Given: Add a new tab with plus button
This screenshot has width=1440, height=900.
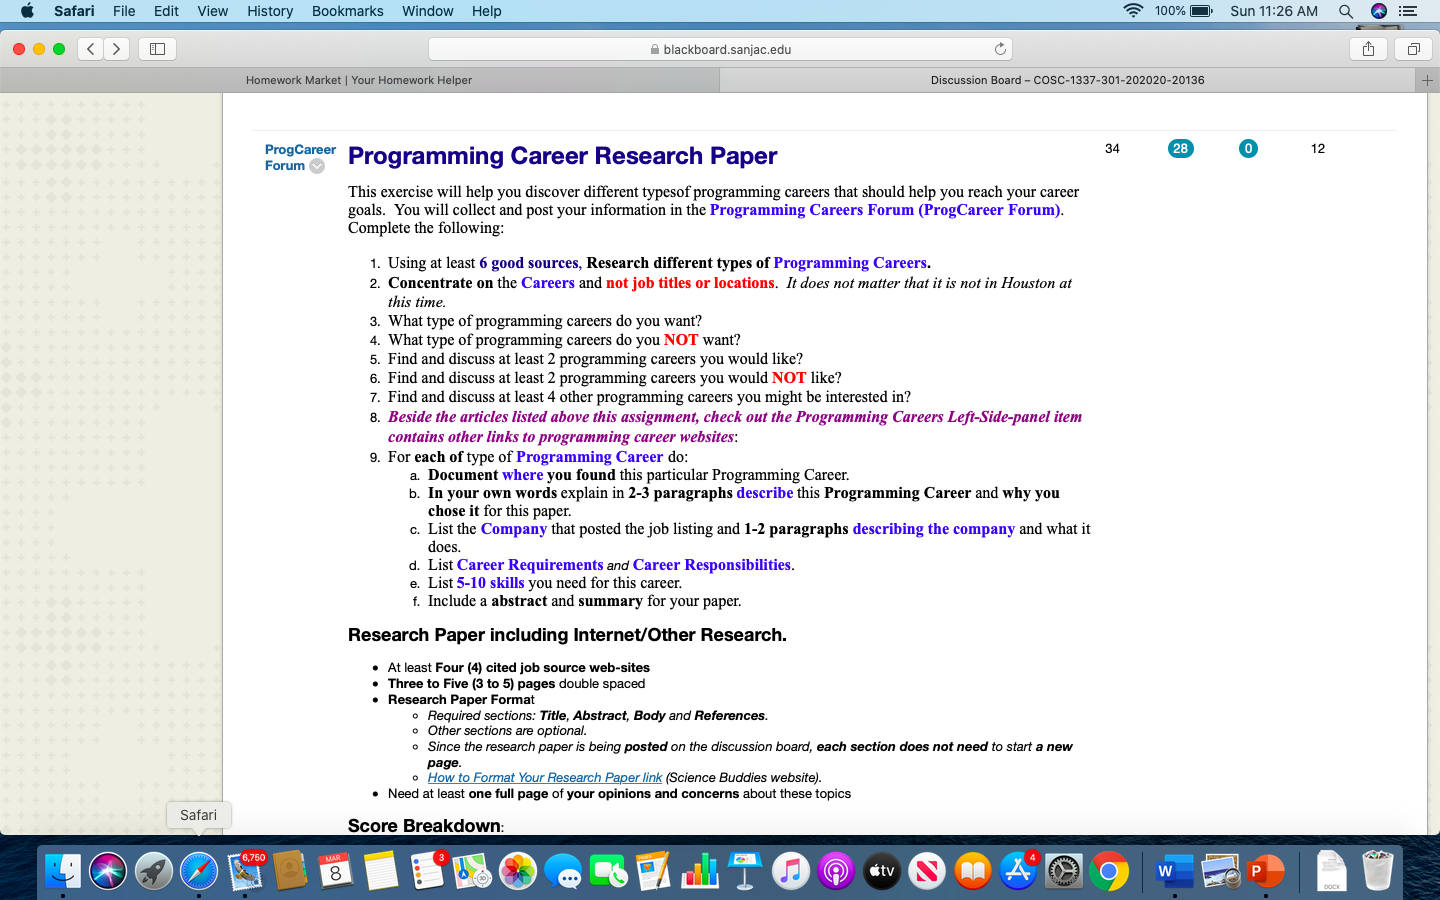Looking at the screenshot, I should tap(1427, 80).
